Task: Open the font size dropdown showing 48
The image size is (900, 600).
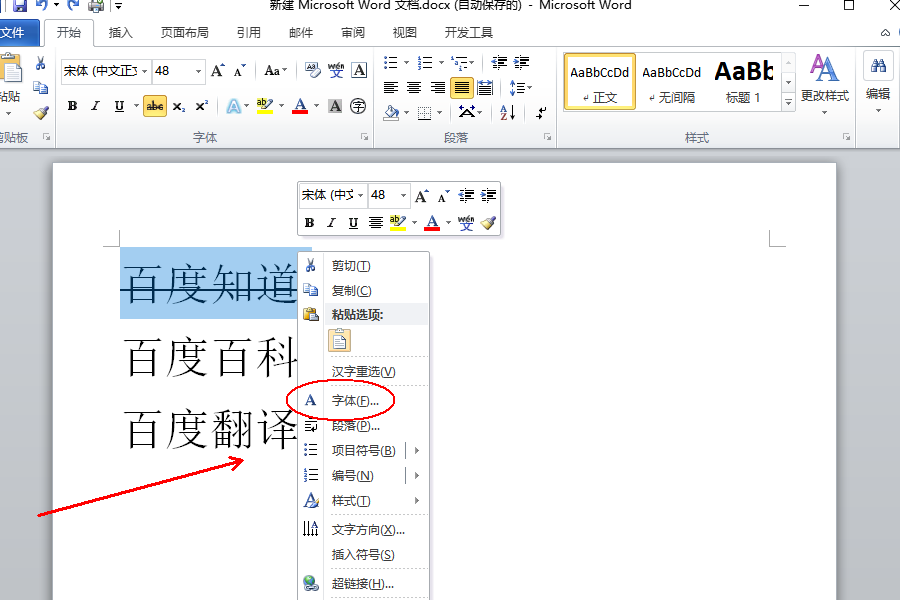Action: point(199,71)
